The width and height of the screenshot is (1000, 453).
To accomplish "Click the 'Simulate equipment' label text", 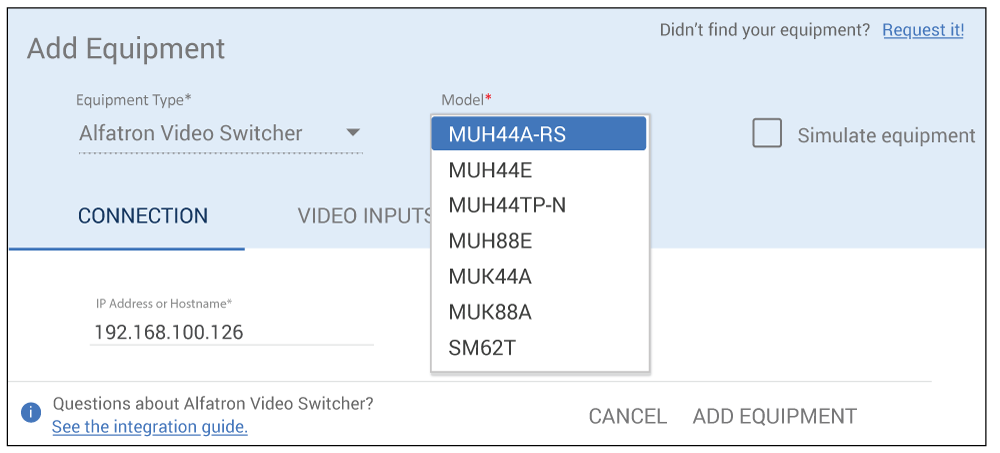I will [885, 136].
